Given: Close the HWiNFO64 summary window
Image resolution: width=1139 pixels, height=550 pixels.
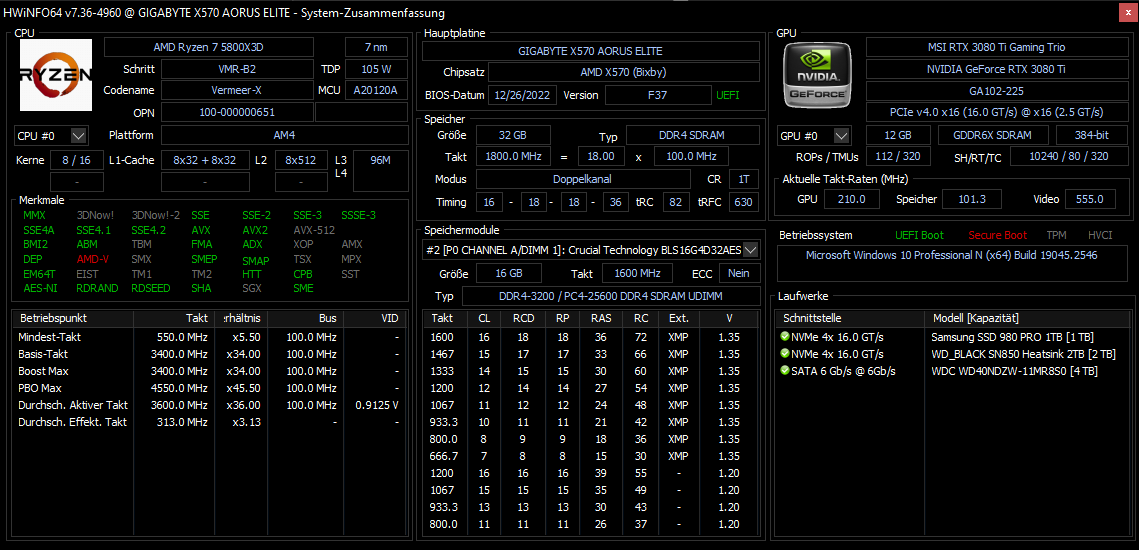Looking at the screenshot, I should [x=1127, y=12].
